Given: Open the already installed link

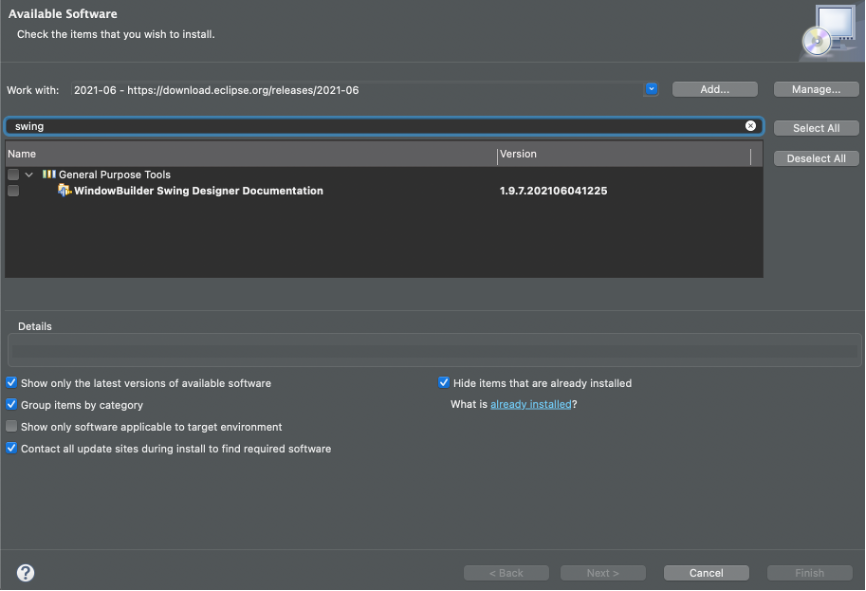Looking at the screenshot, I should 531,404.
